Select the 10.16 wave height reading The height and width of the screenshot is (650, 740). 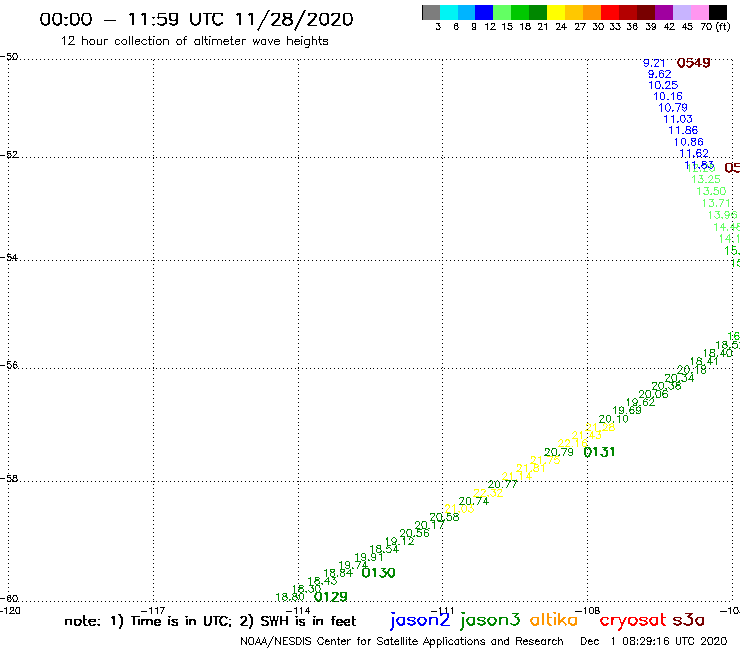668,96
